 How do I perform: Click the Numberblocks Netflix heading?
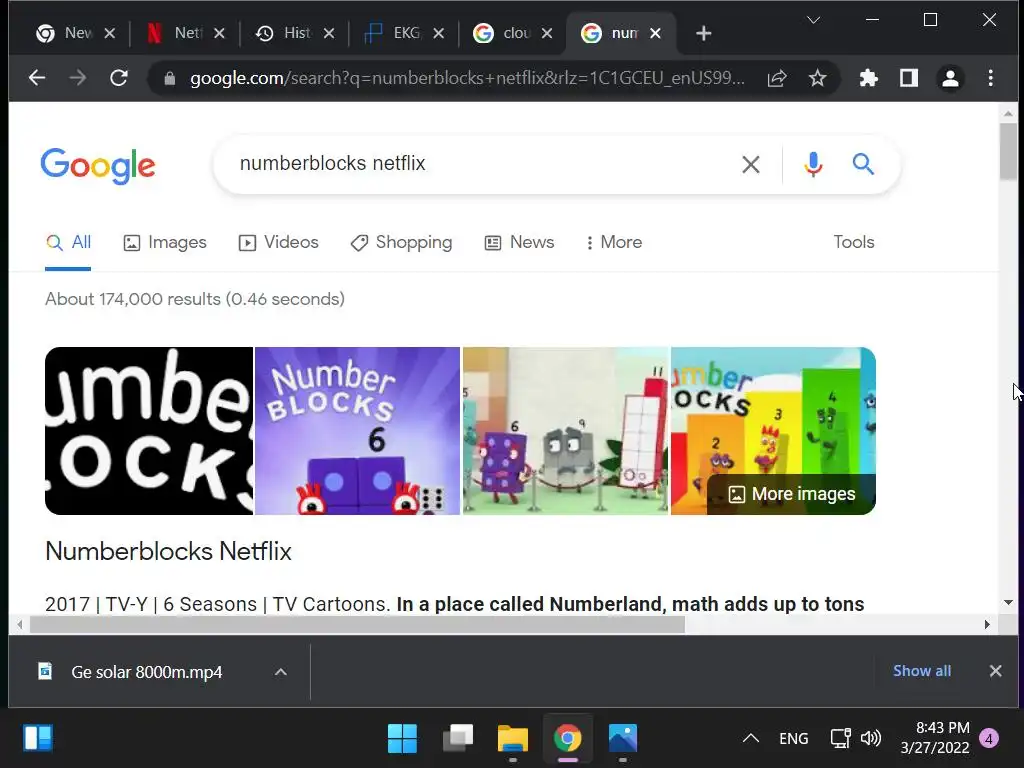[168, 551]
